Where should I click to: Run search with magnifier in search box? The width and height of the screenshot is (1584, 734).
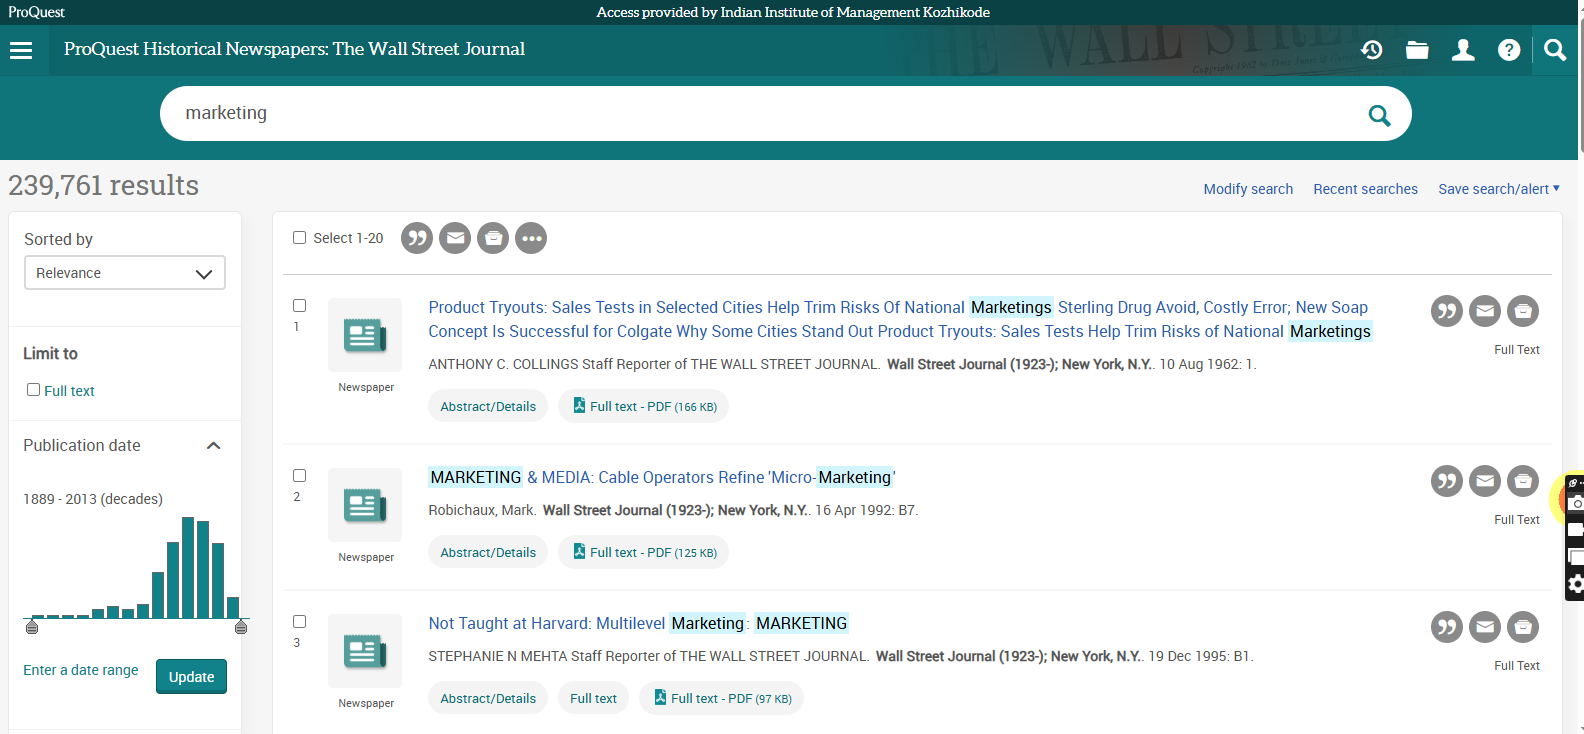(1379, 115)
